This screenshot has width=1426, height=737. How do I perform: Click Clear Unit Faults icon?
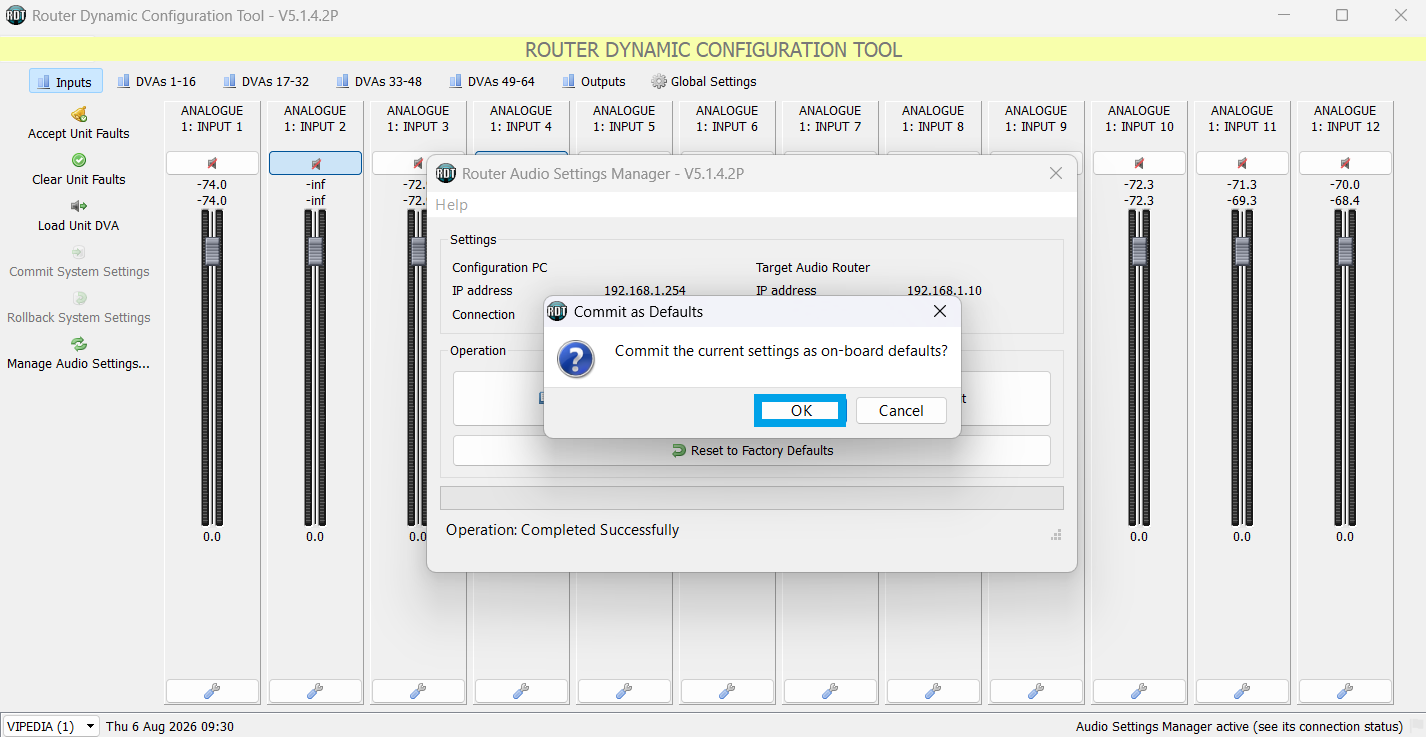(79, 160)
